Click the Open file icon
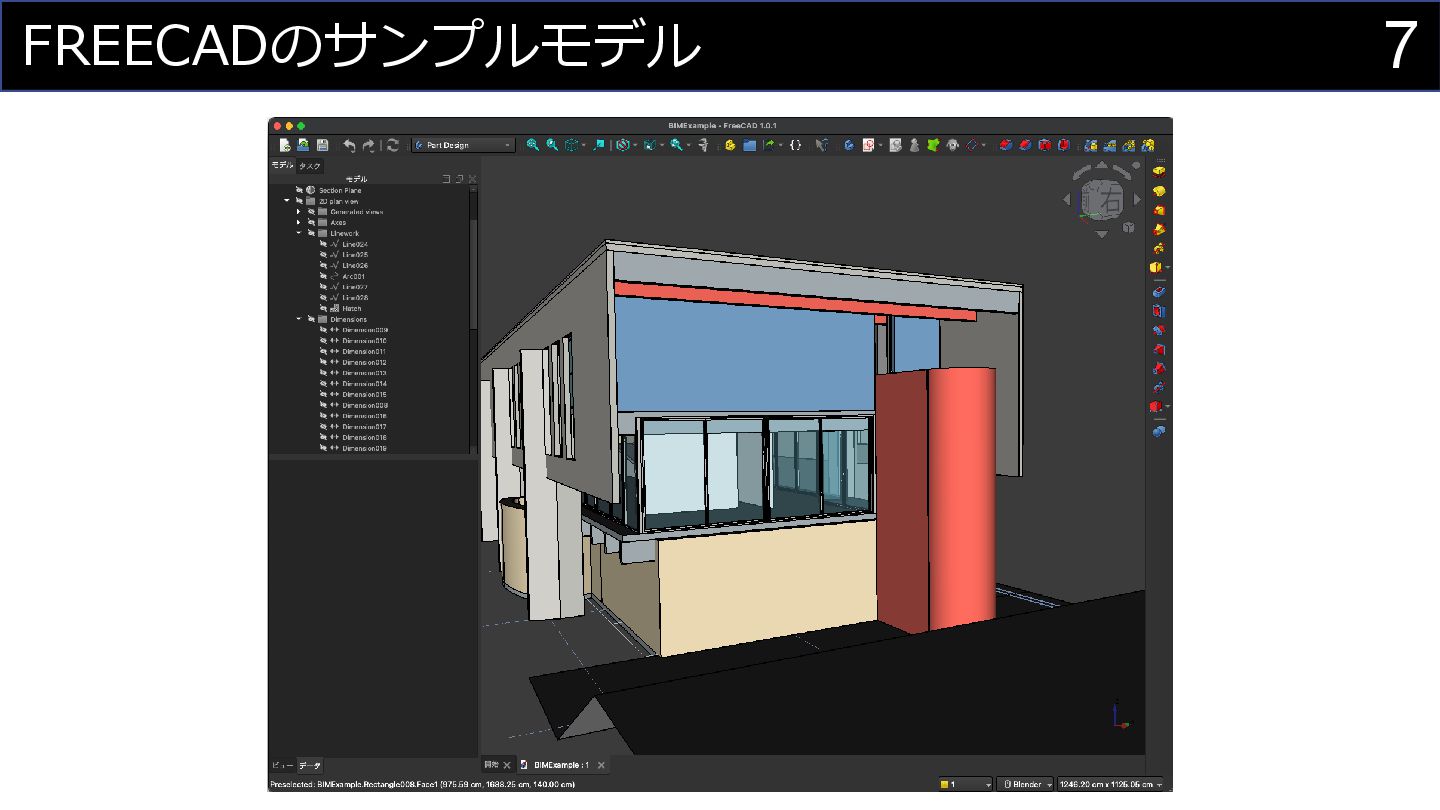Image resolution: width=1440 pixels, height=810 pixels. (303, 145)
